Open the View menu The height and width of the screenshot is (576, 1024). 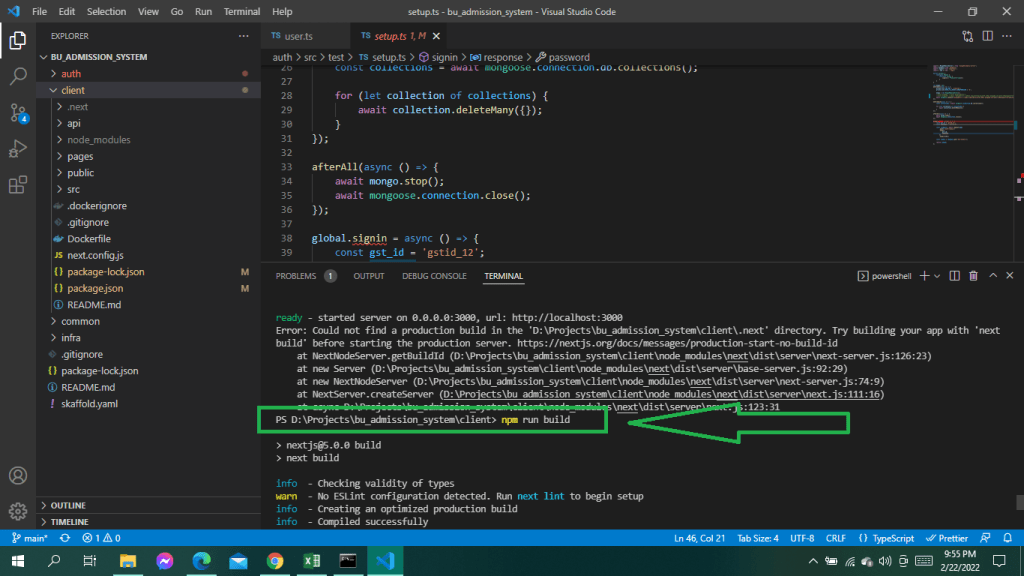coord(148,12)
